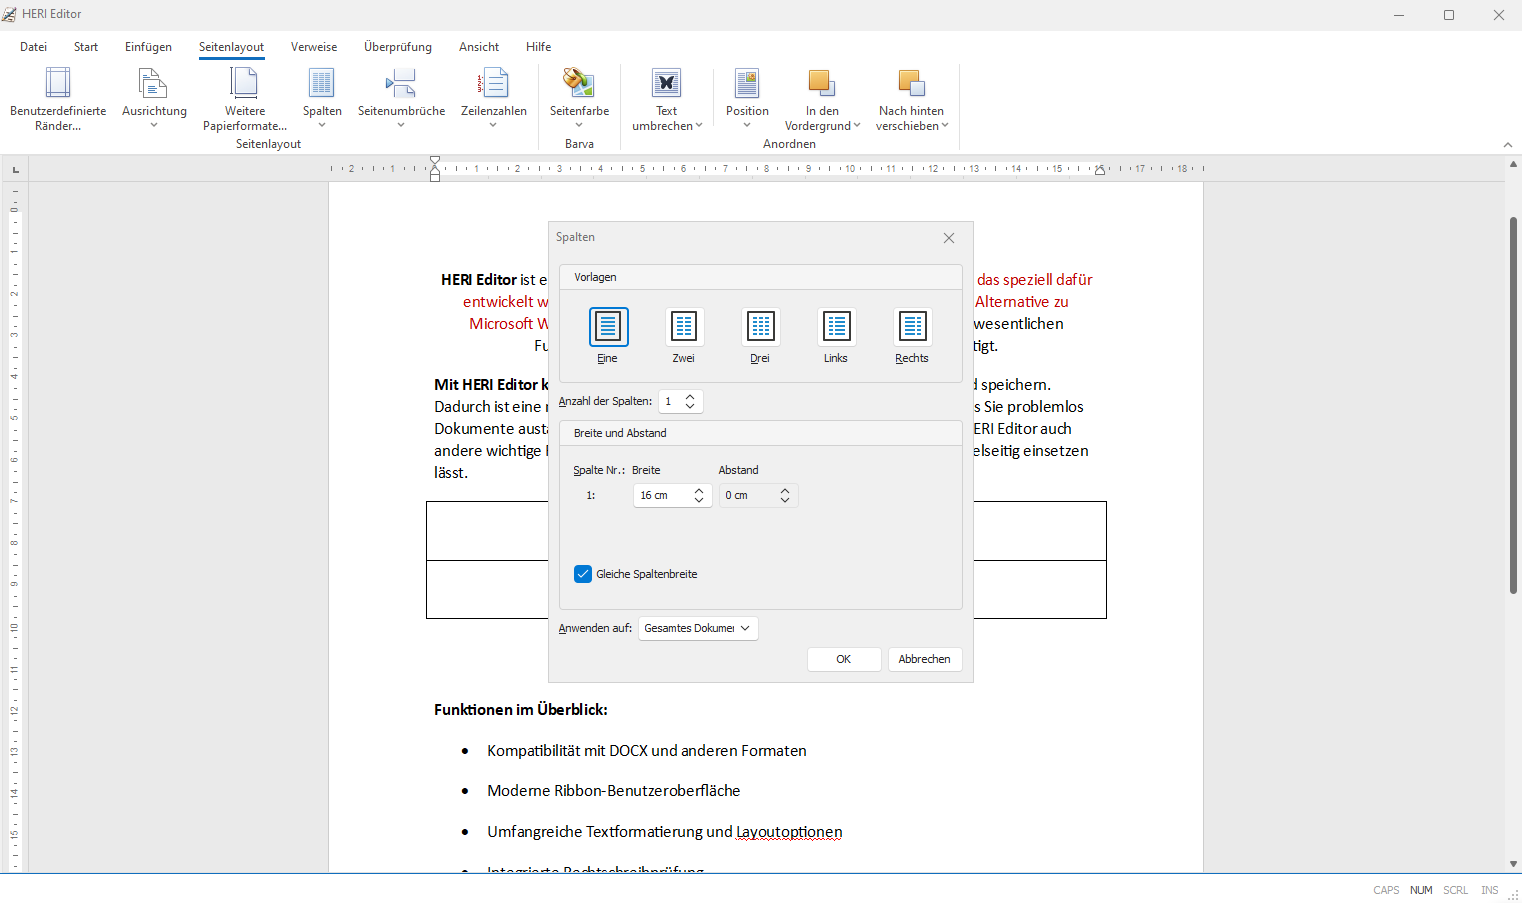Open Benutzerdefinierte Ränder settings
Image resolution: width=1522 pixels, height=903 pixels.
click(x=58, y=99)
